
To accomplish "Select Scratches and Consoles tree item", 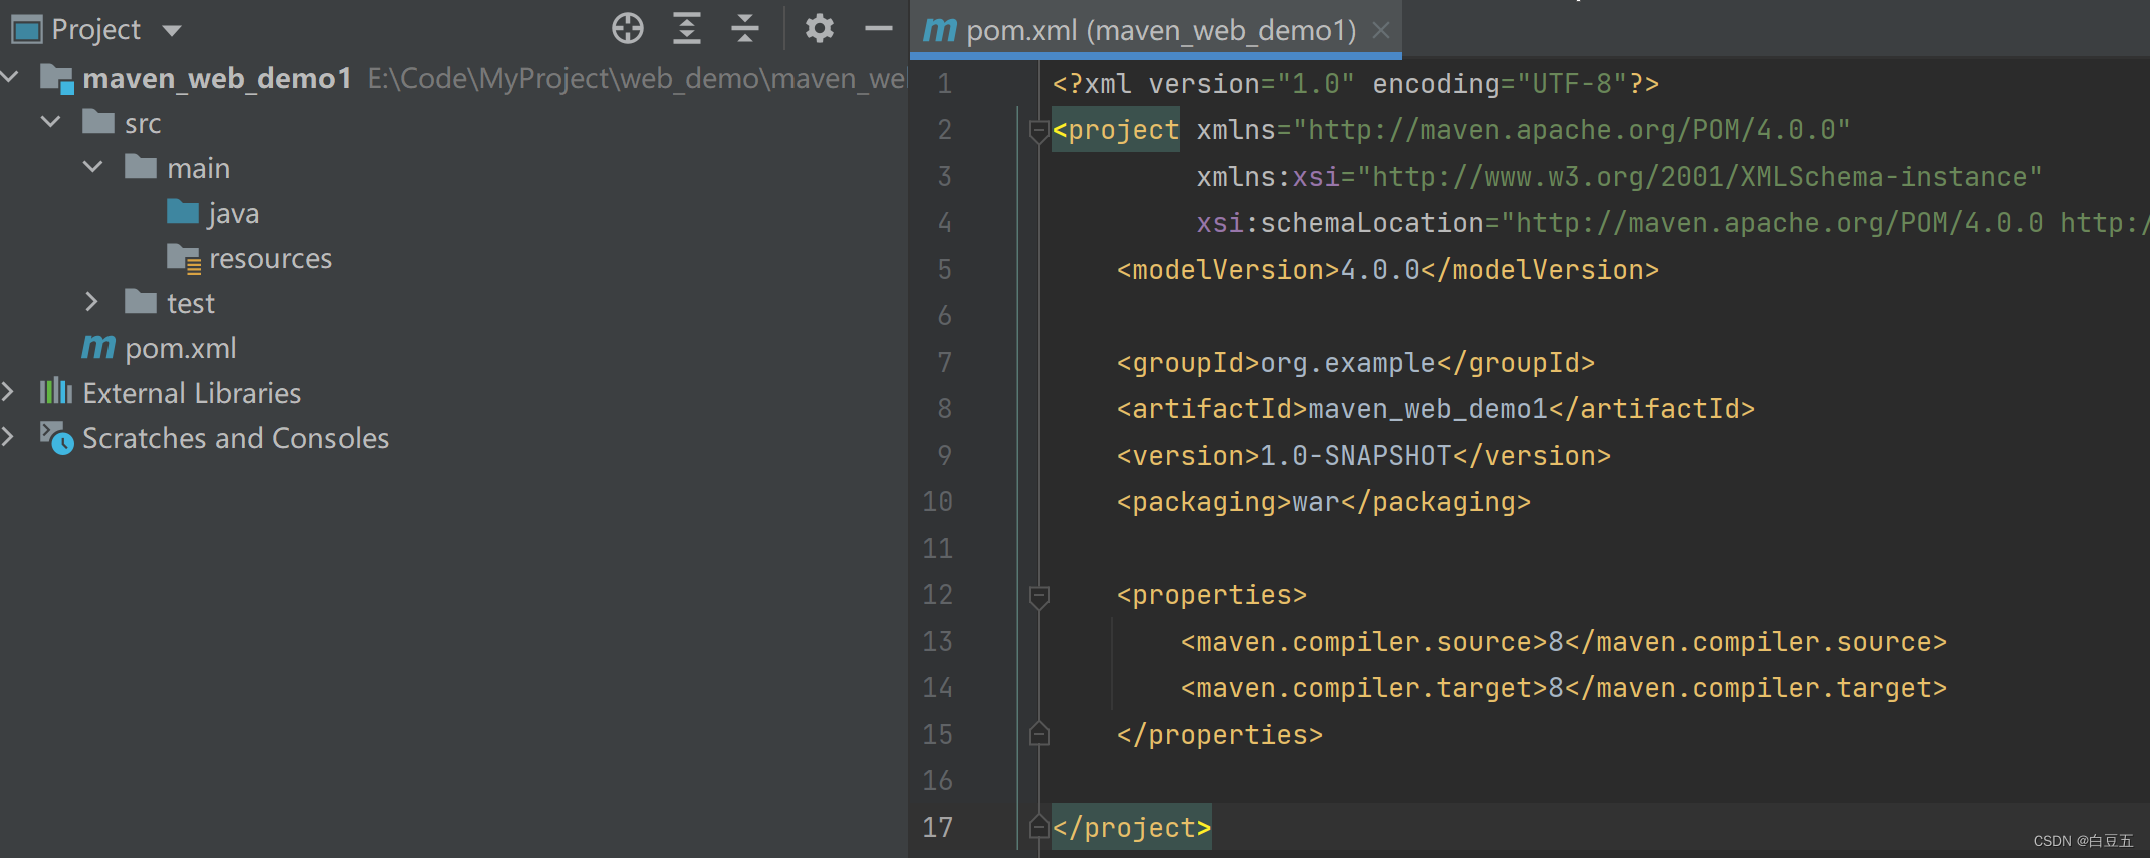I will click(235, 438).
